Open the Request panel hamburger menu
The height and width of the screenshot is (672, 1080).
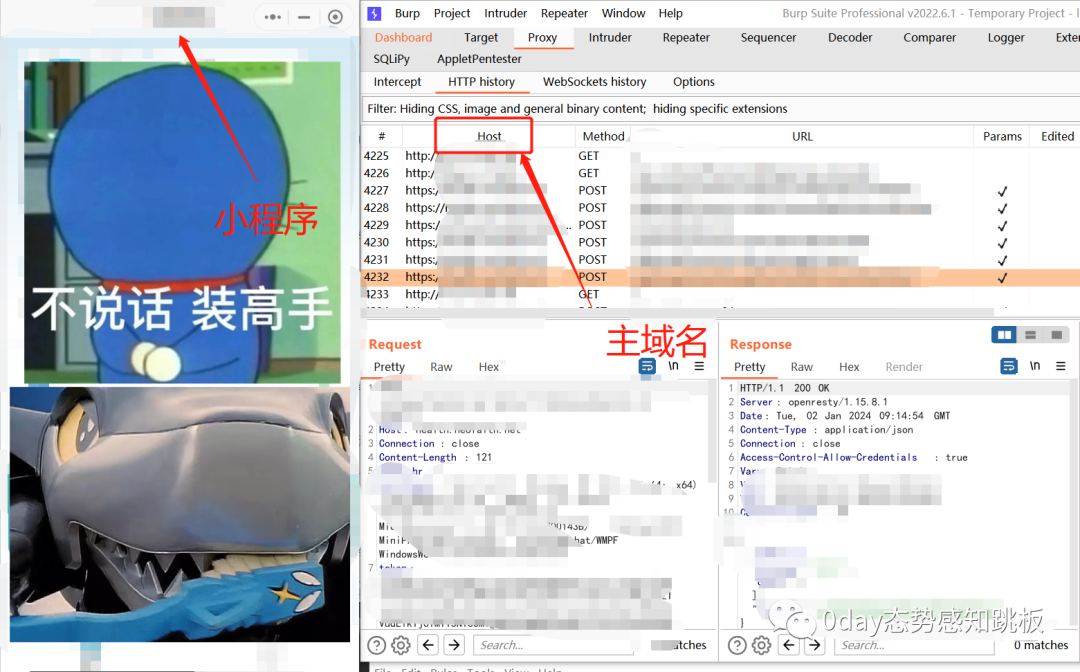tap(699, 366)
